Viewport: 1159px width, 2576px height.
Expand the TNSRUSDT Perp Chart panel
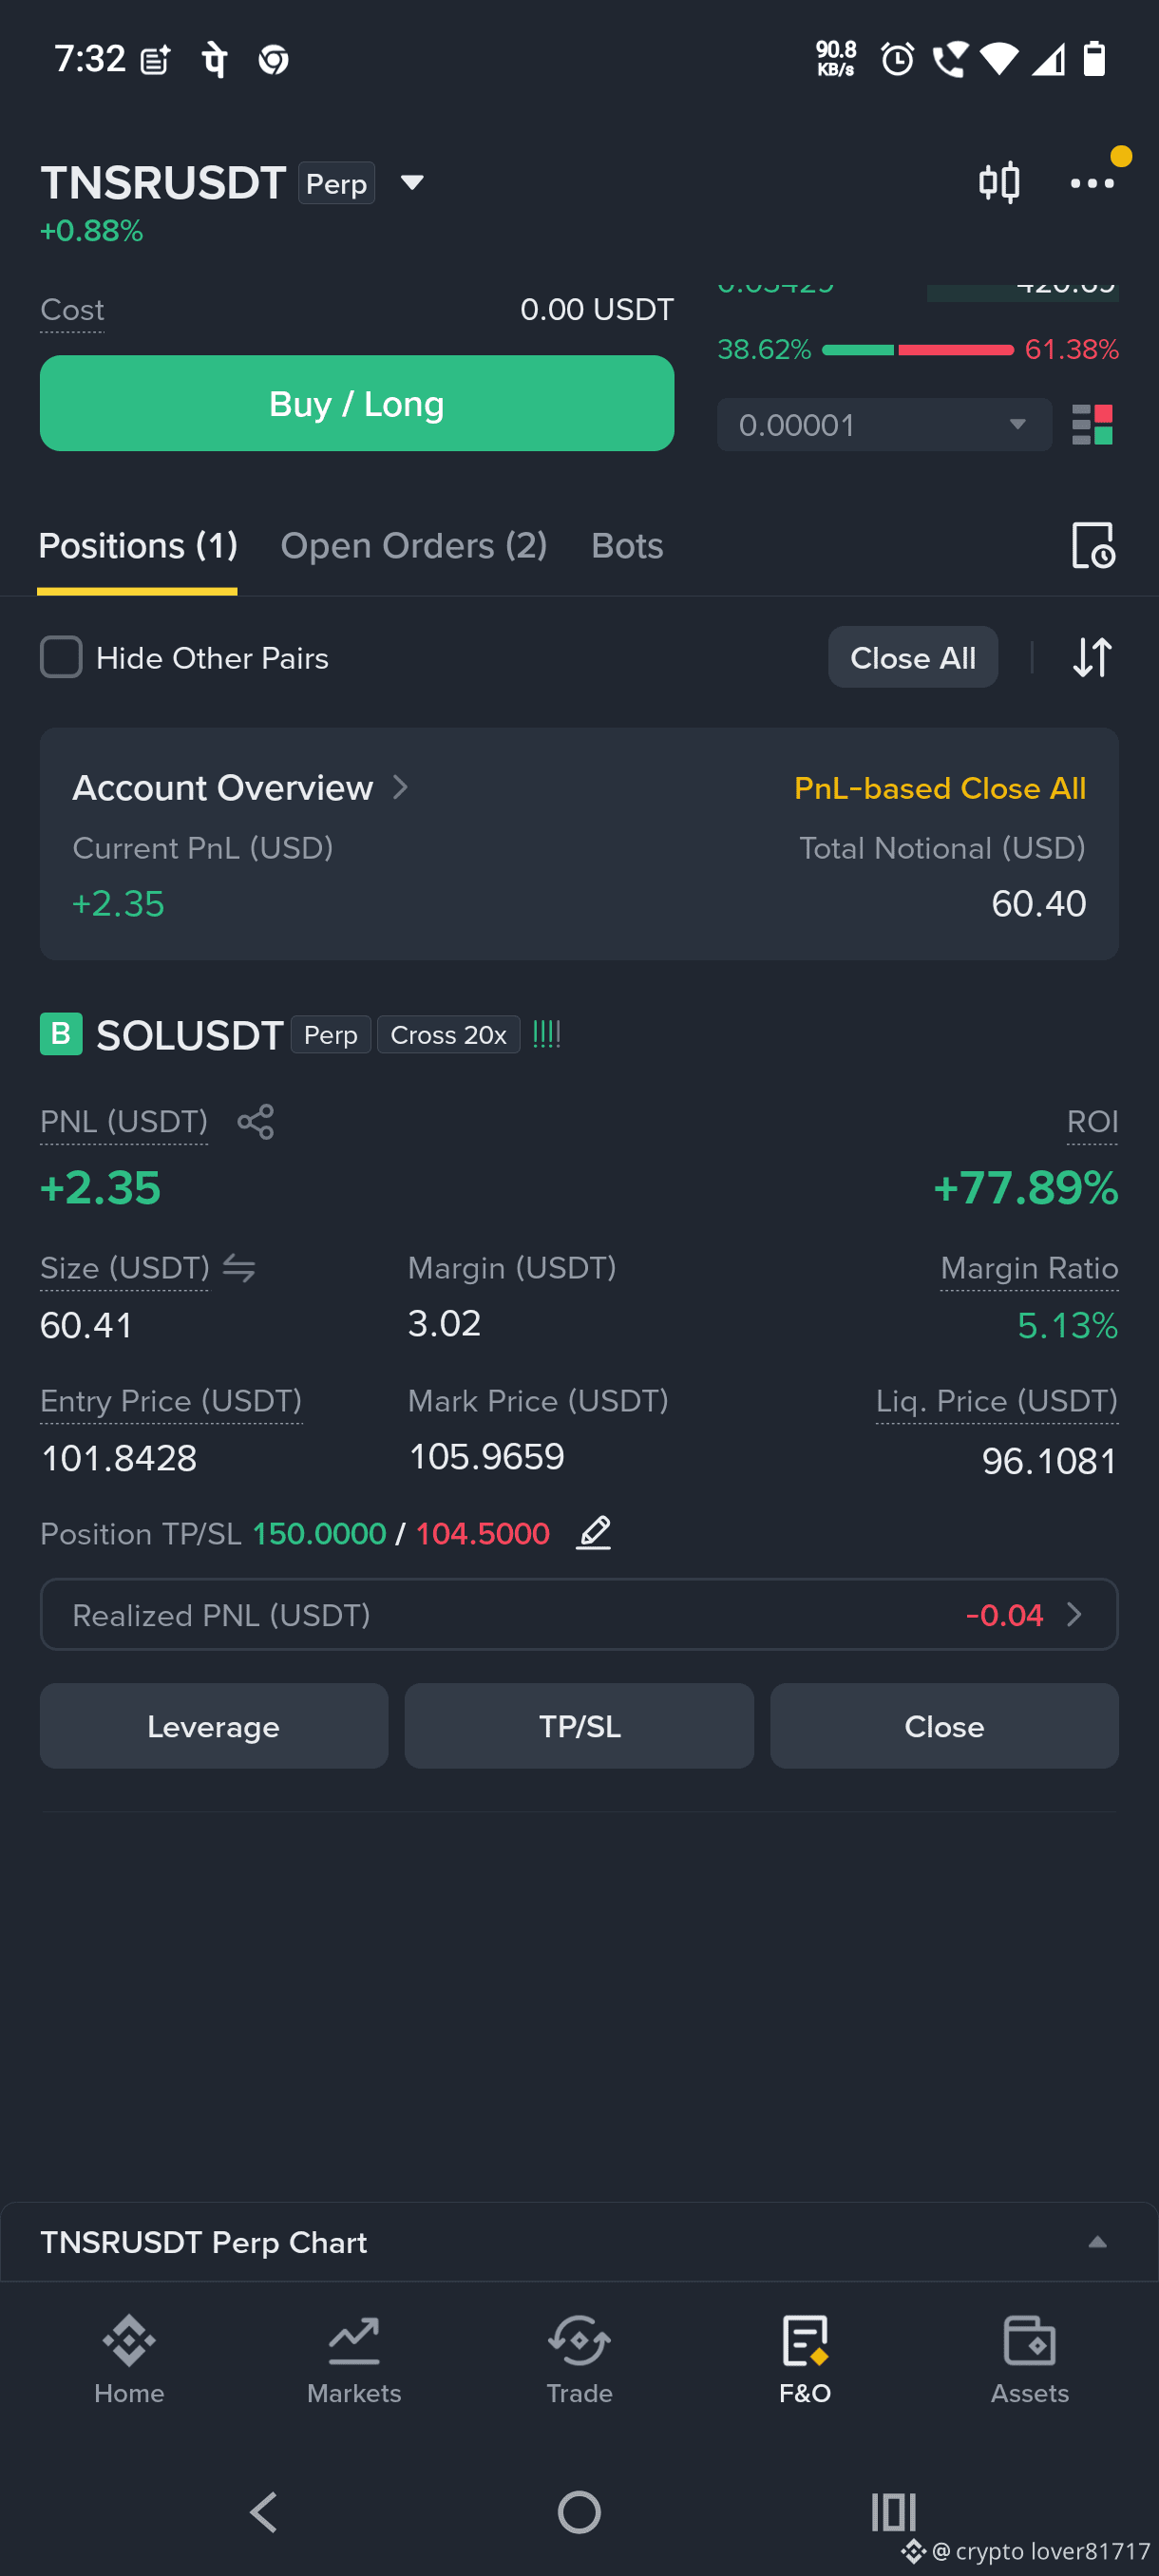tap(1097, 2242)
